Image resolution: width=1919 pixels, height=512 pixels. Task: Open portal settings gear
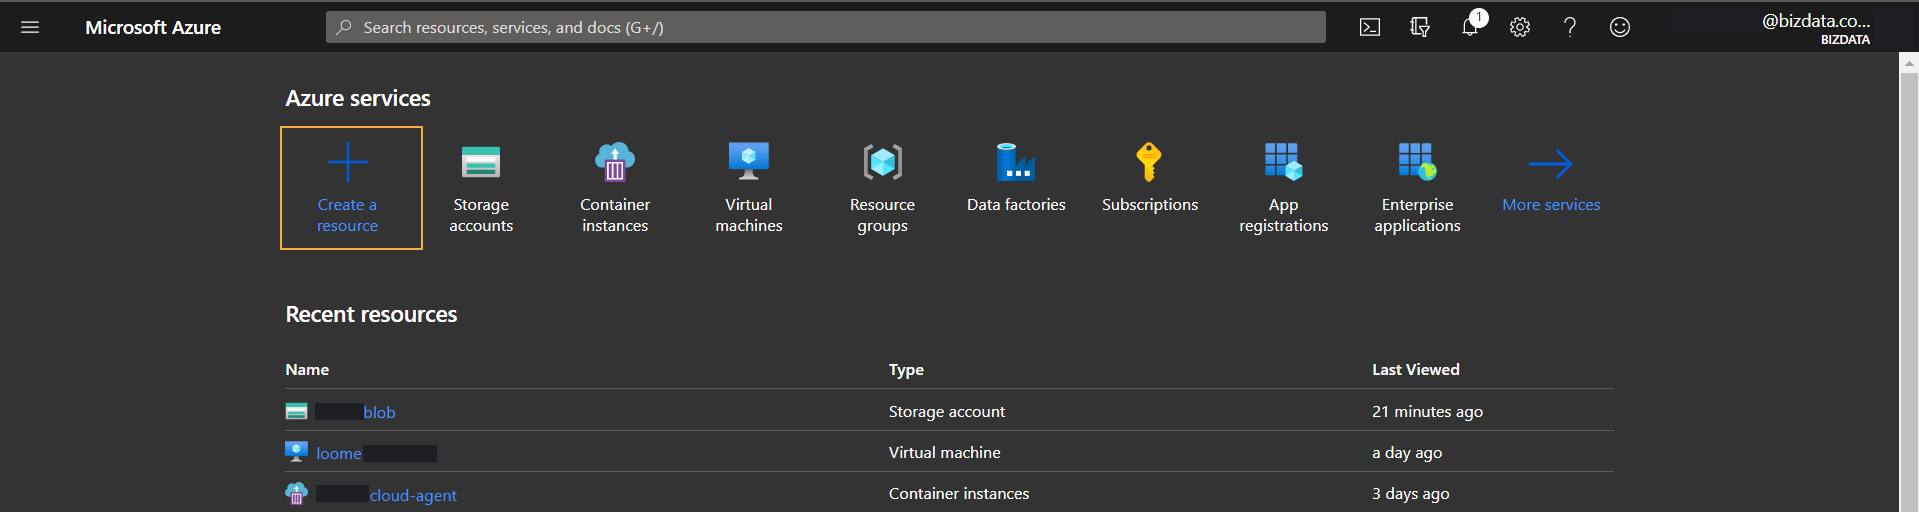[1520, 27]
